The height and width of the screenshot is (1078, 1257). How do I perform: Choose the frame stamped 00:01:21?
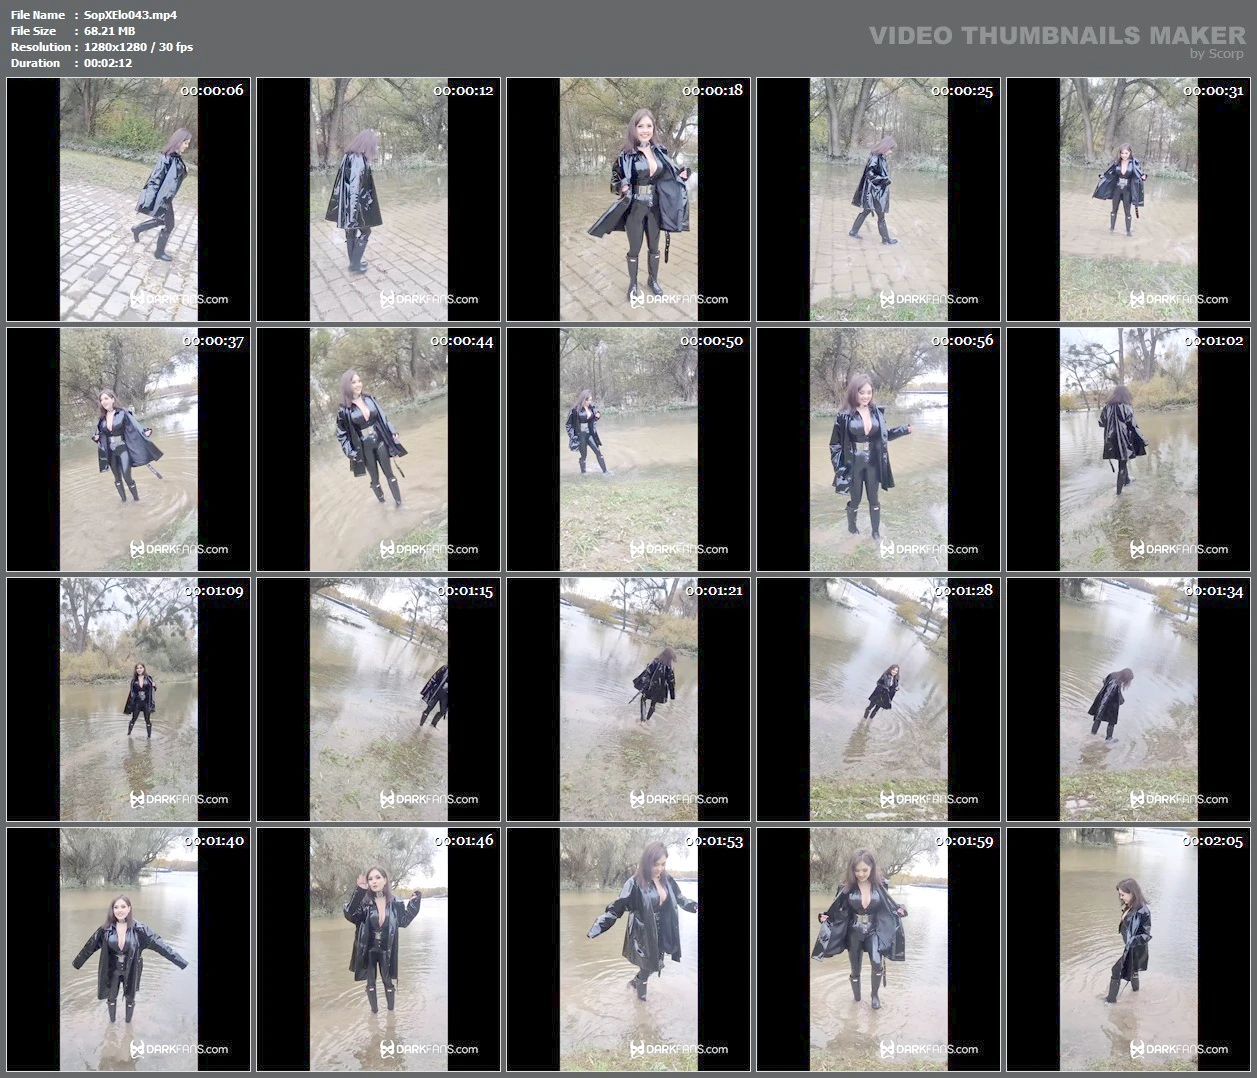(629, 700)
